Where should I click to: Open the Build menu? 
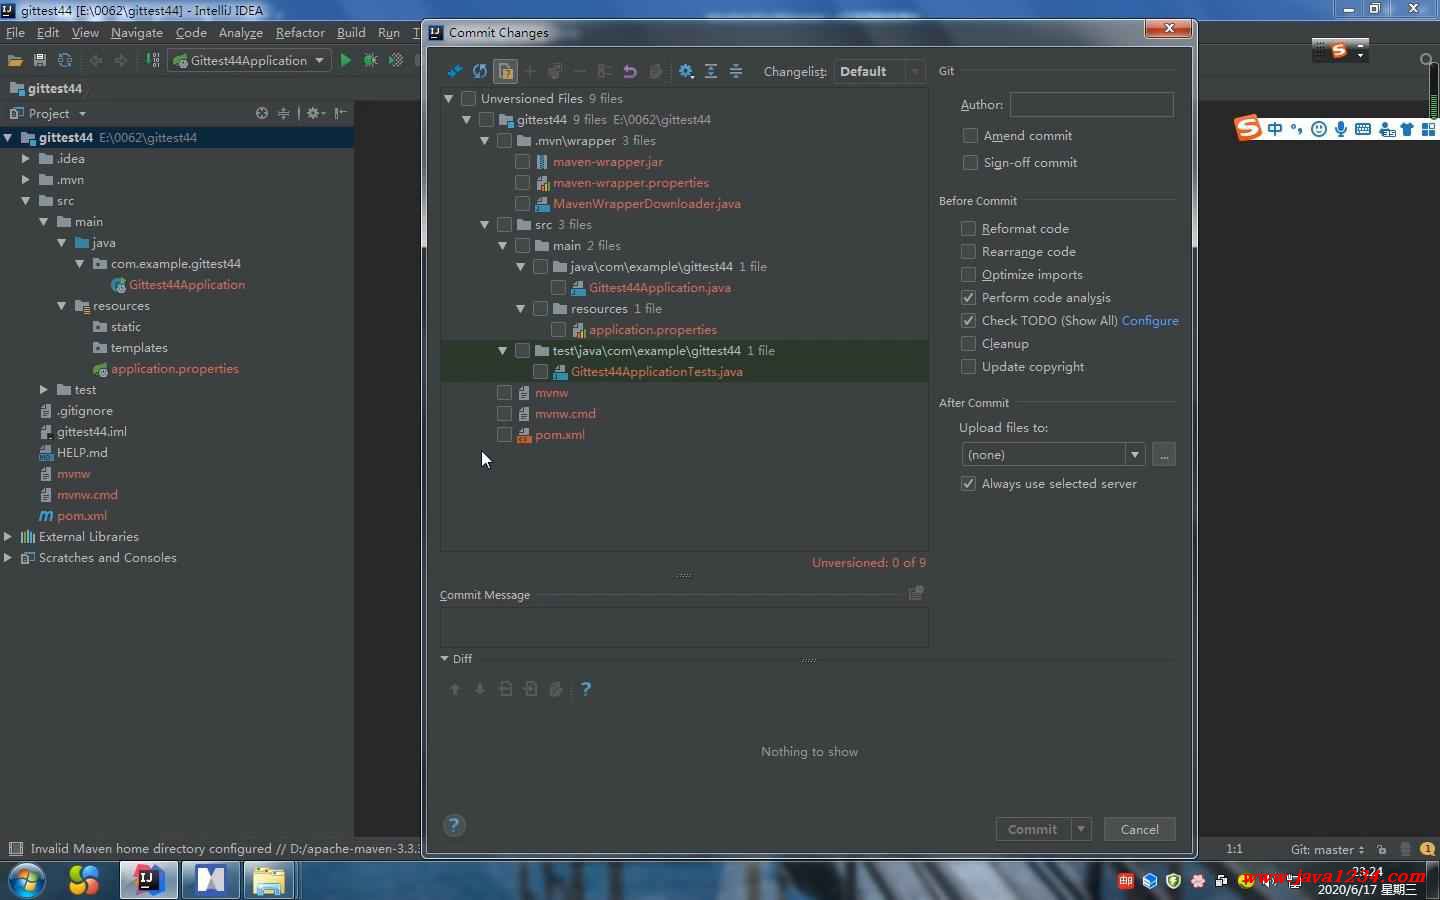tap(351, 32)
